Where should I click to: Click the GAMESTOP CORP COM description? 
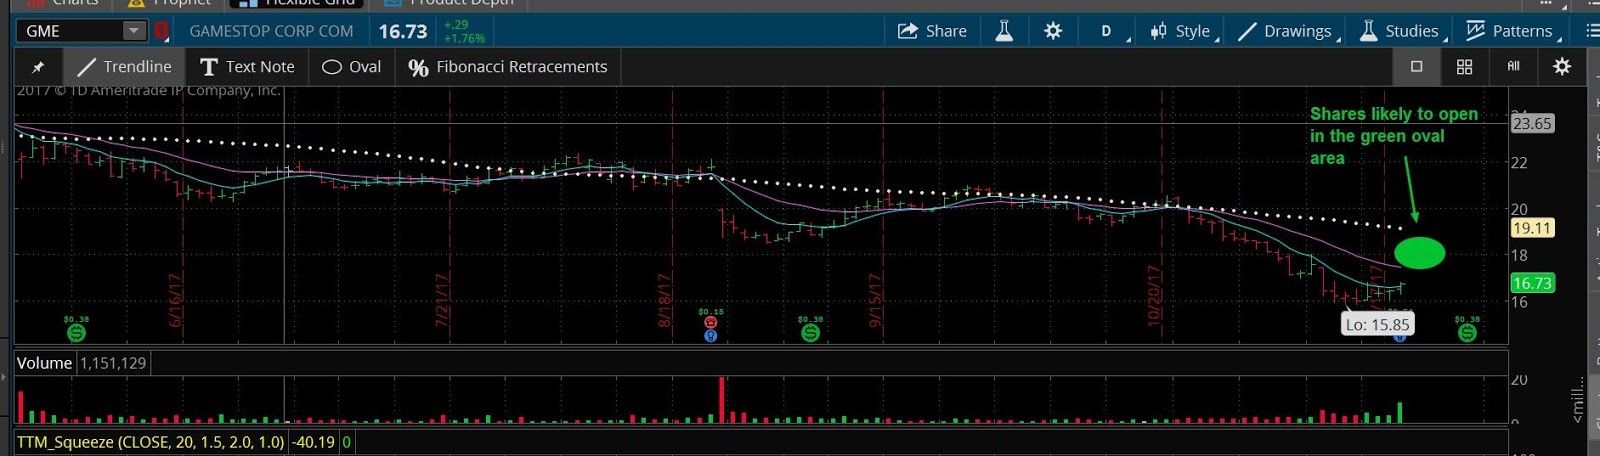pyautogui.click(x=271, y=31)
